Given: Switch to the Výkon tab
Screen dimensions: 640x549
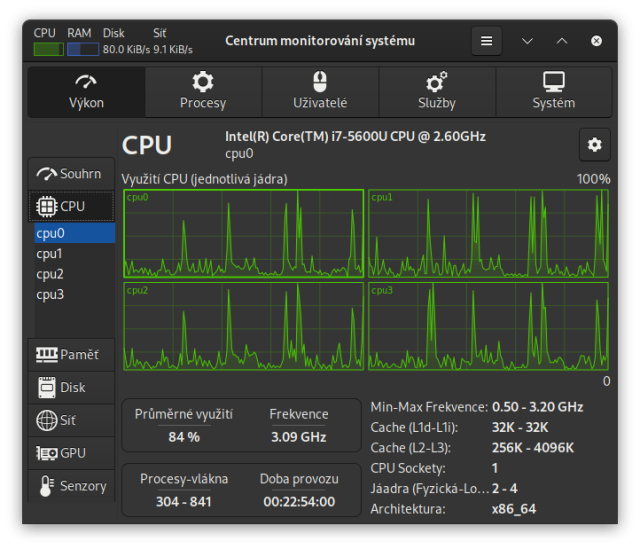Looking at the screenshot, I should [86, 92].
